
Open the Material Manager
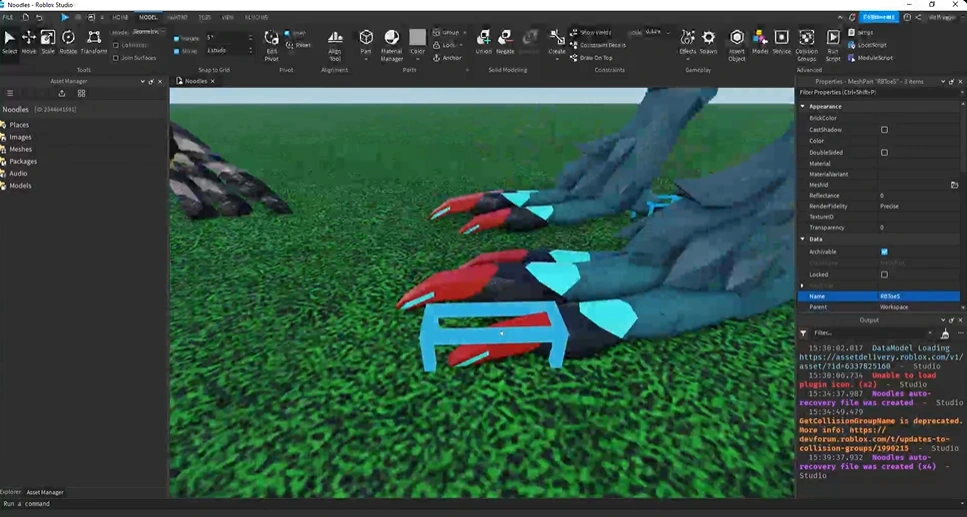click(x=392, y=45)
